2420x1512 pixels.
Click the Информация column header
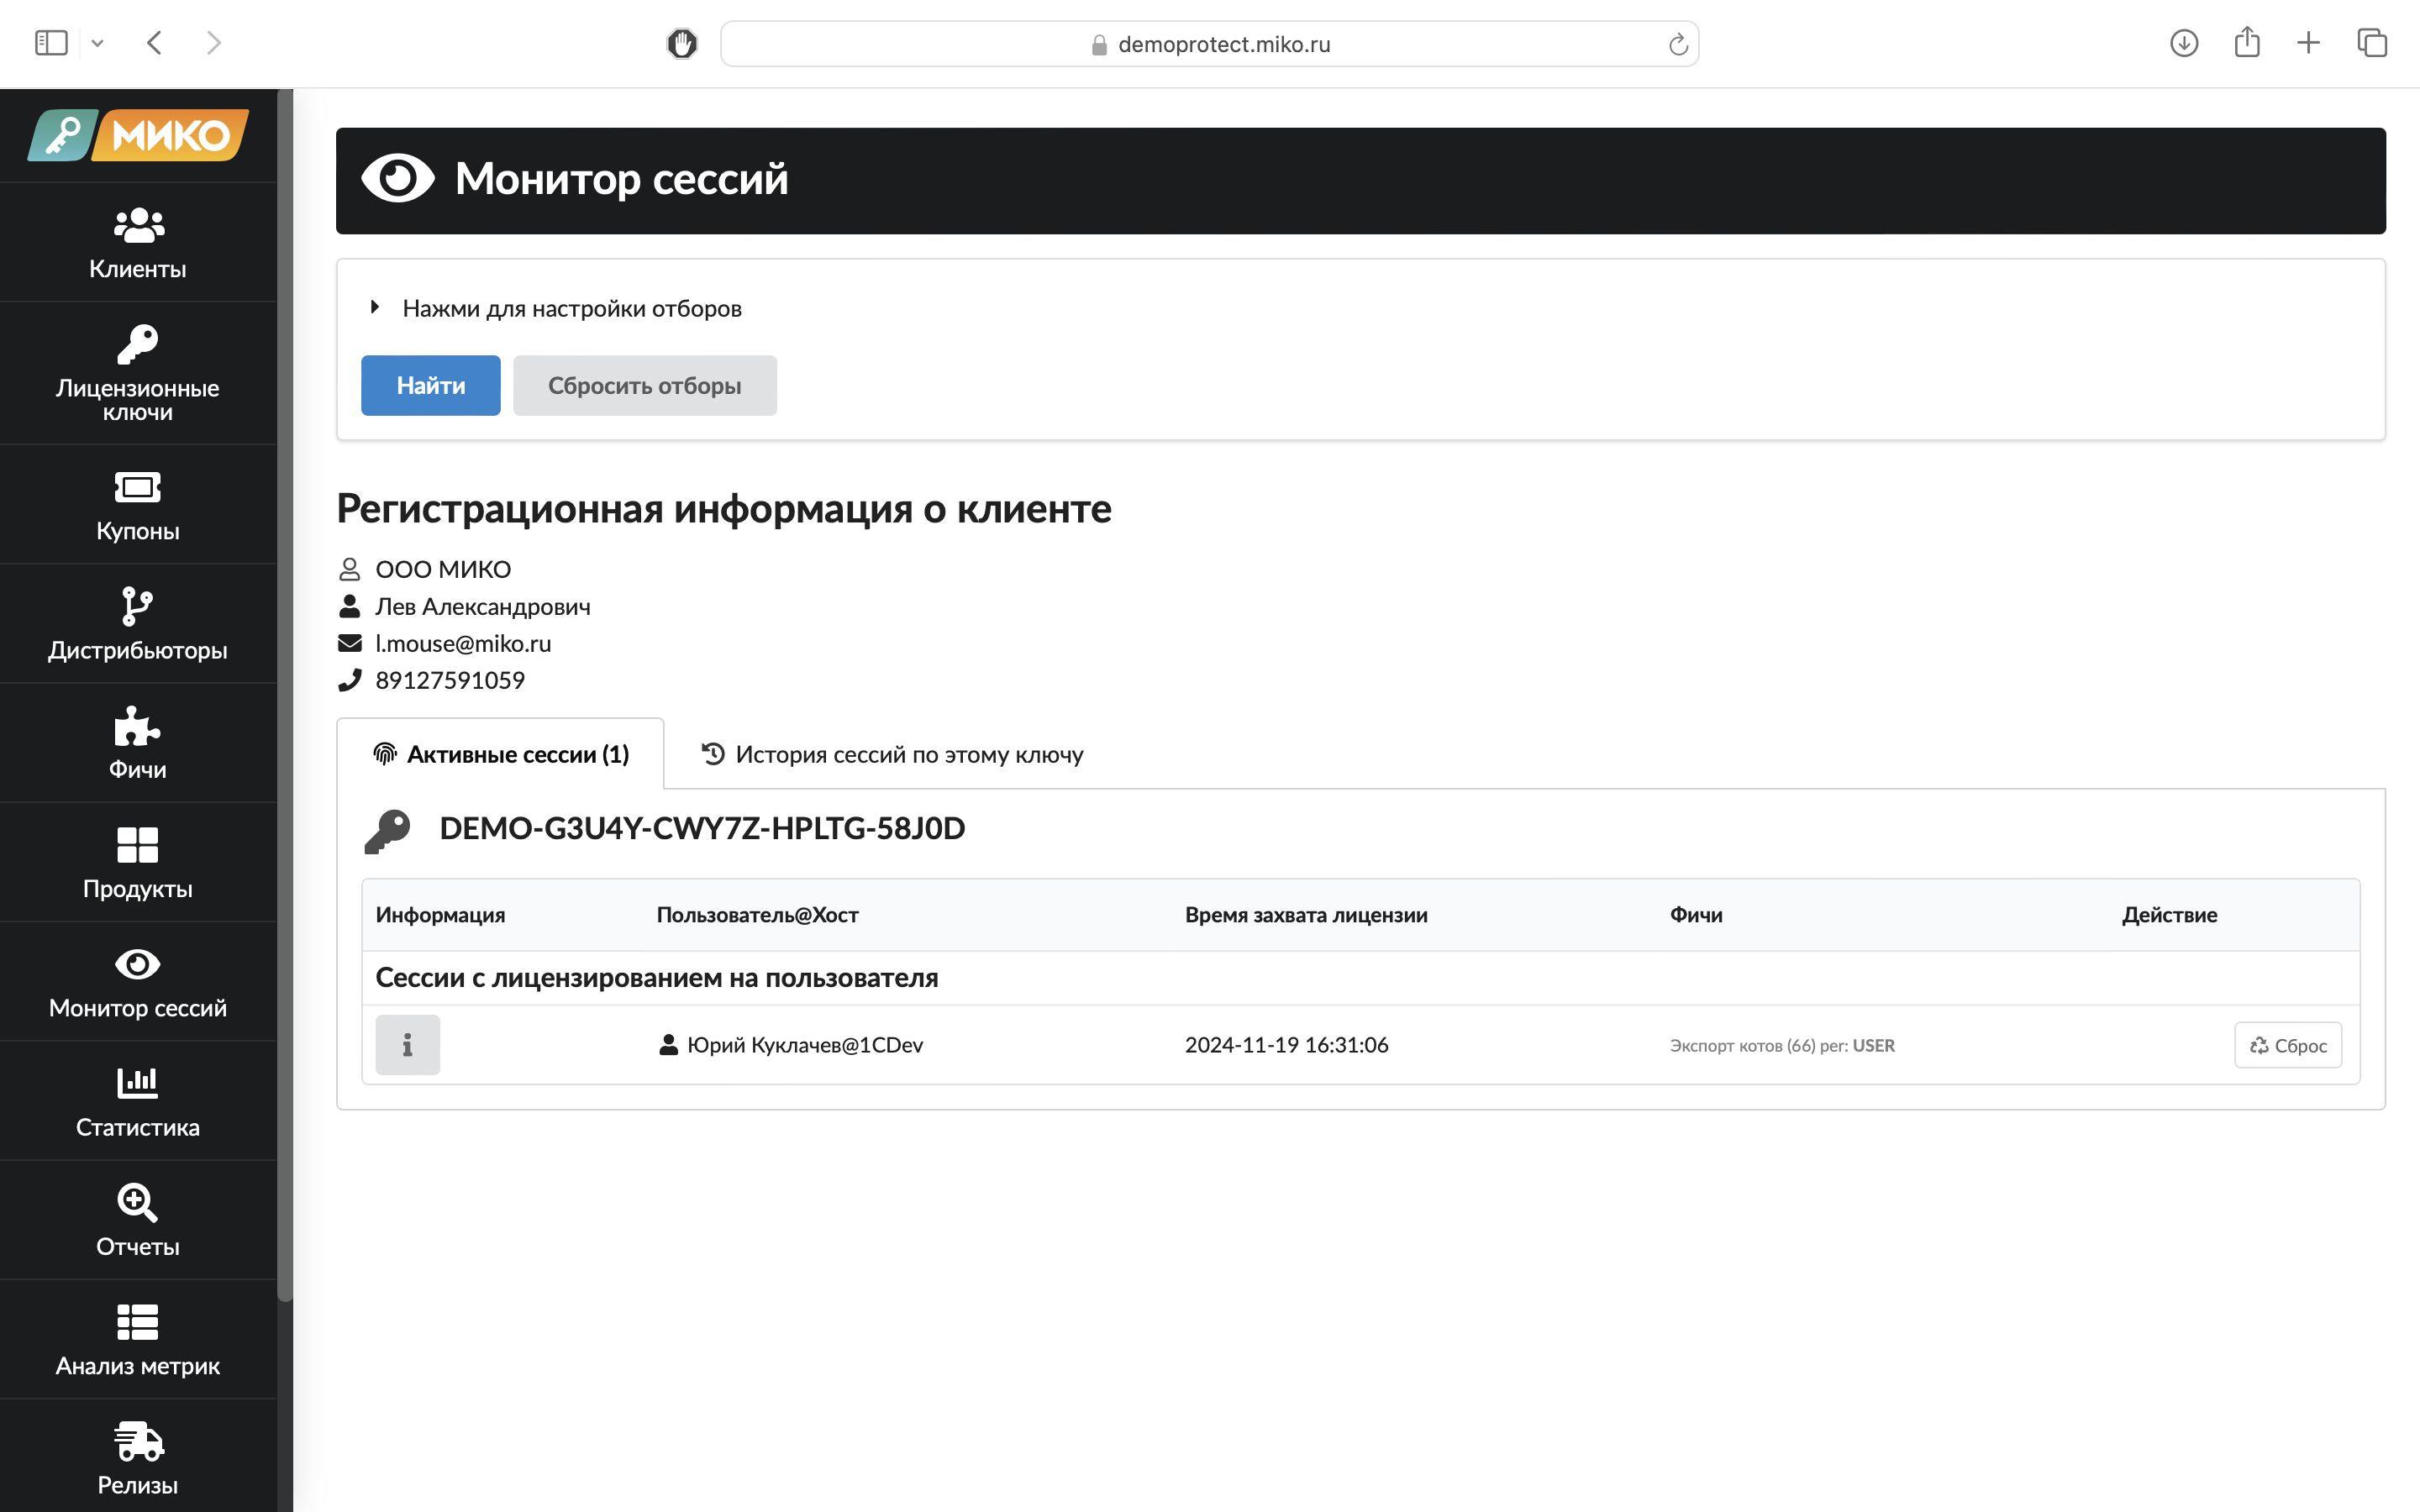click(440, 915)
